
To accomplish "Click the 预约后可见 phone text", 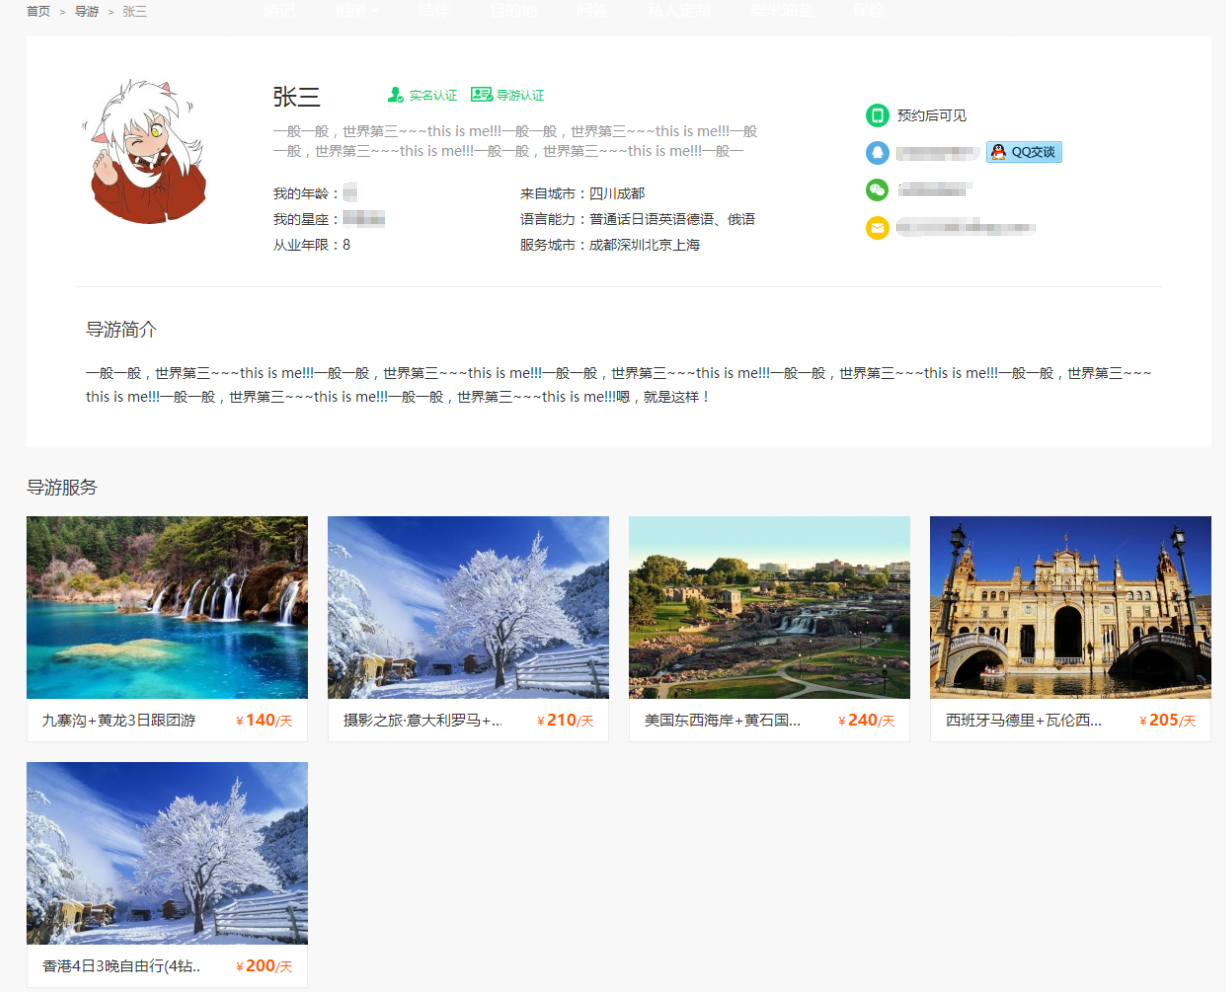I will (931, 116).
